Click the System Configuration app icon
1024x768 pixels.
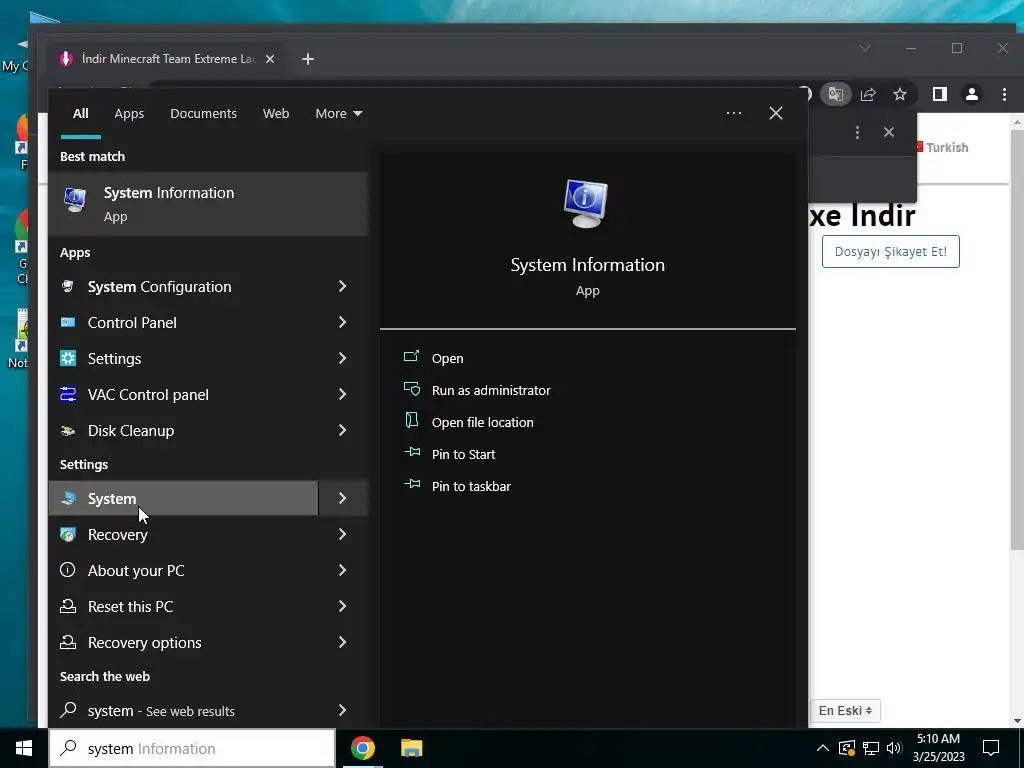tap(68, 287)
